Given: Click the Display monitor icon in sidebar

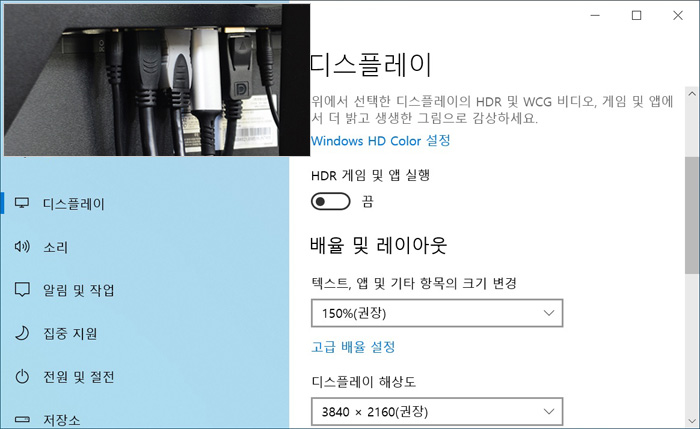Looking at the screenshot, I should (x=21, y=204).
